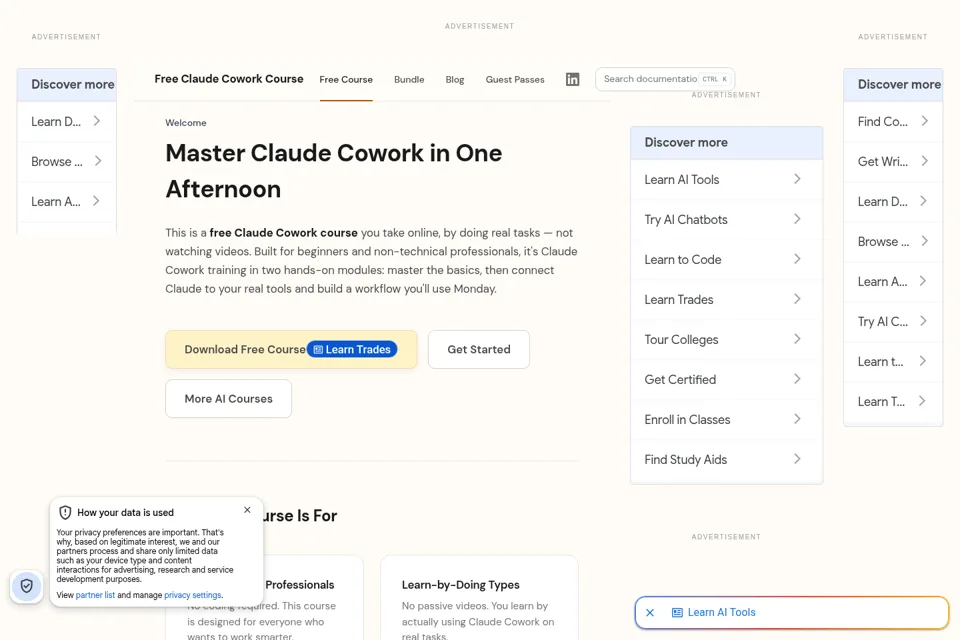Open Enroll in Classes link
Viewport: 960px width, 640px height.
click(687, 420)
